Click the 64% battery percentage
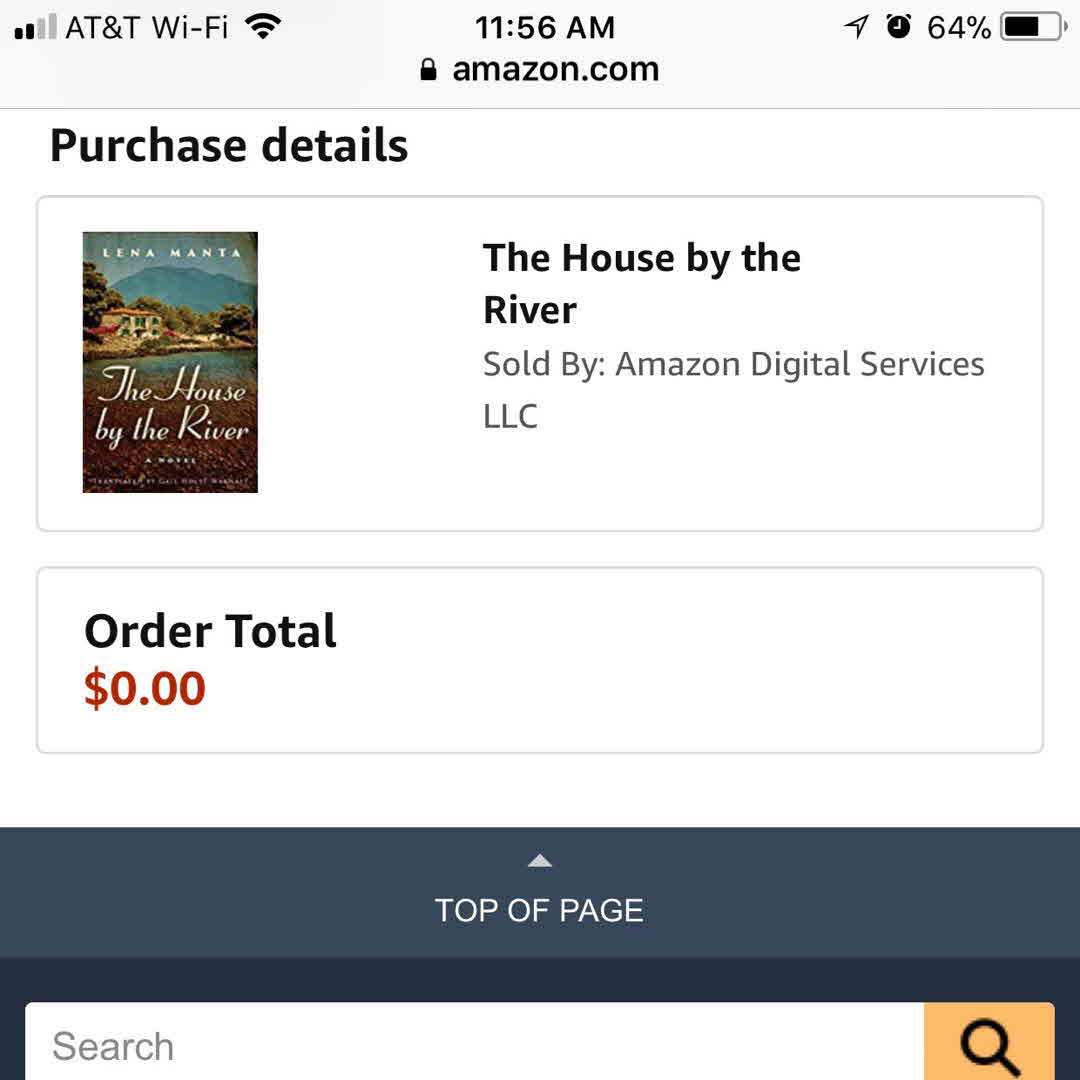 pos(958,27)
